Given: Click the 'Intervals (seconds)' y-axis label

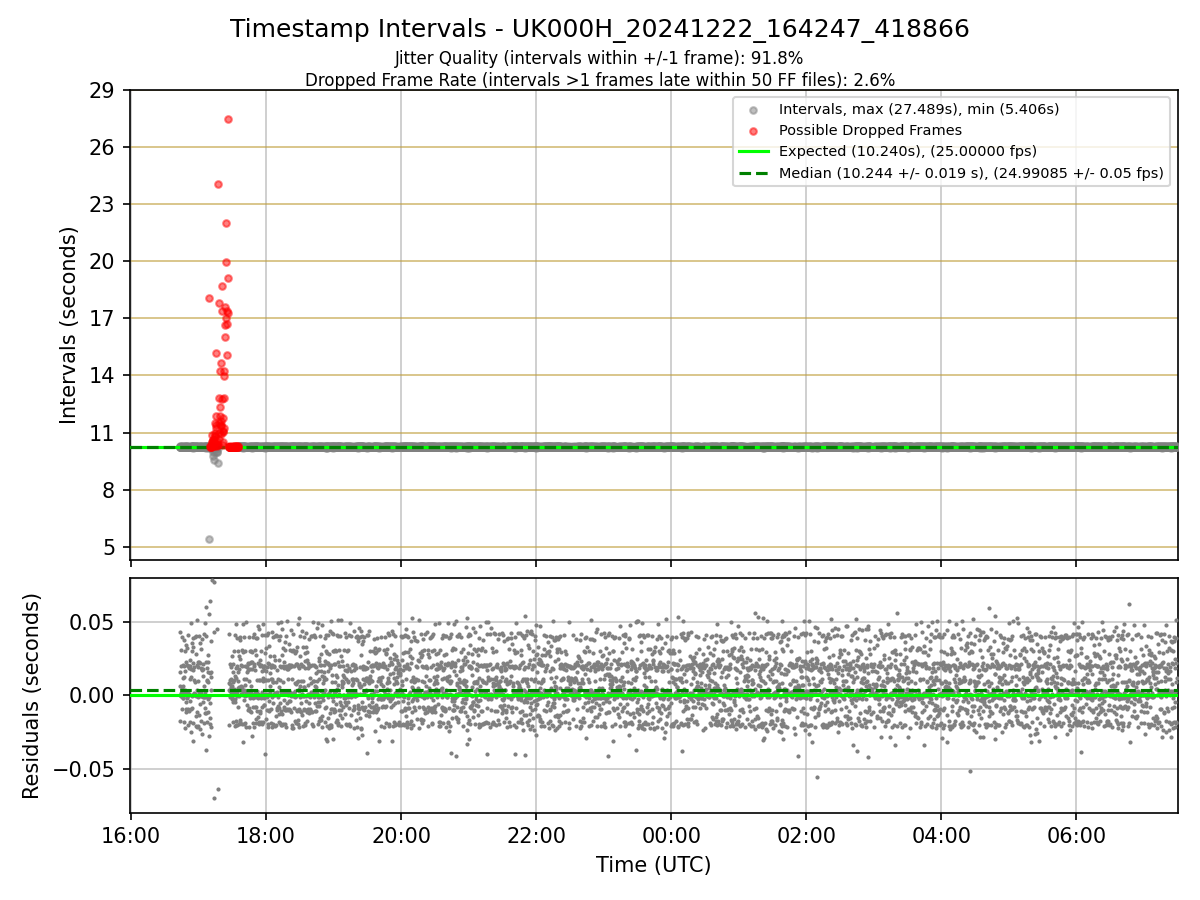Looking at the screenshot, I should click(68, 325).
